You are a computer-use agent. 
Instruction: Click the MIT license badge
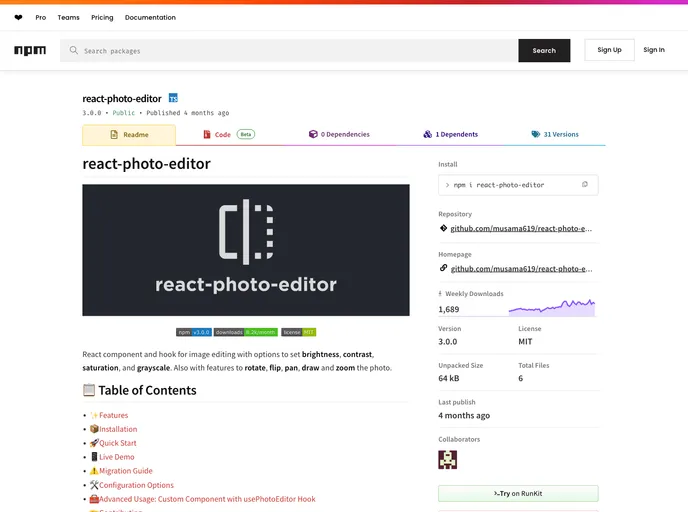(298, 332)
